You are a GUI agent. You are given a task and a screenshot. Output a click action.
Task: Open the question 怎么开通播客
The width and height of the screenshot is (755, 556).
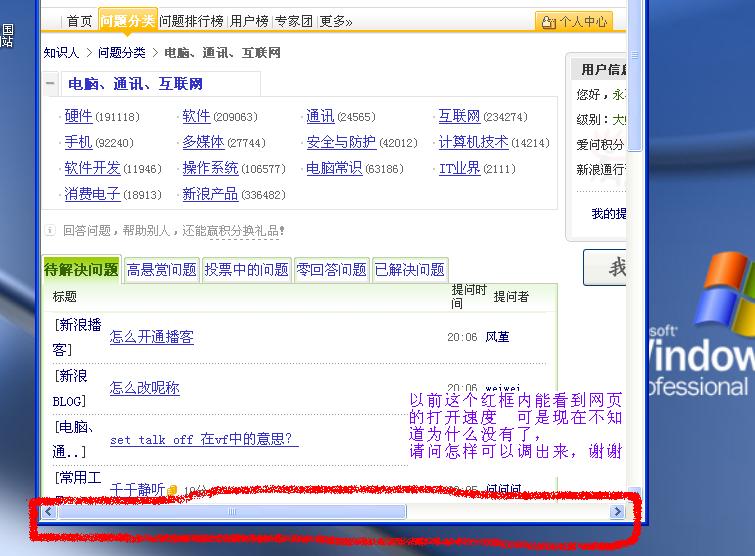point(152,336)
